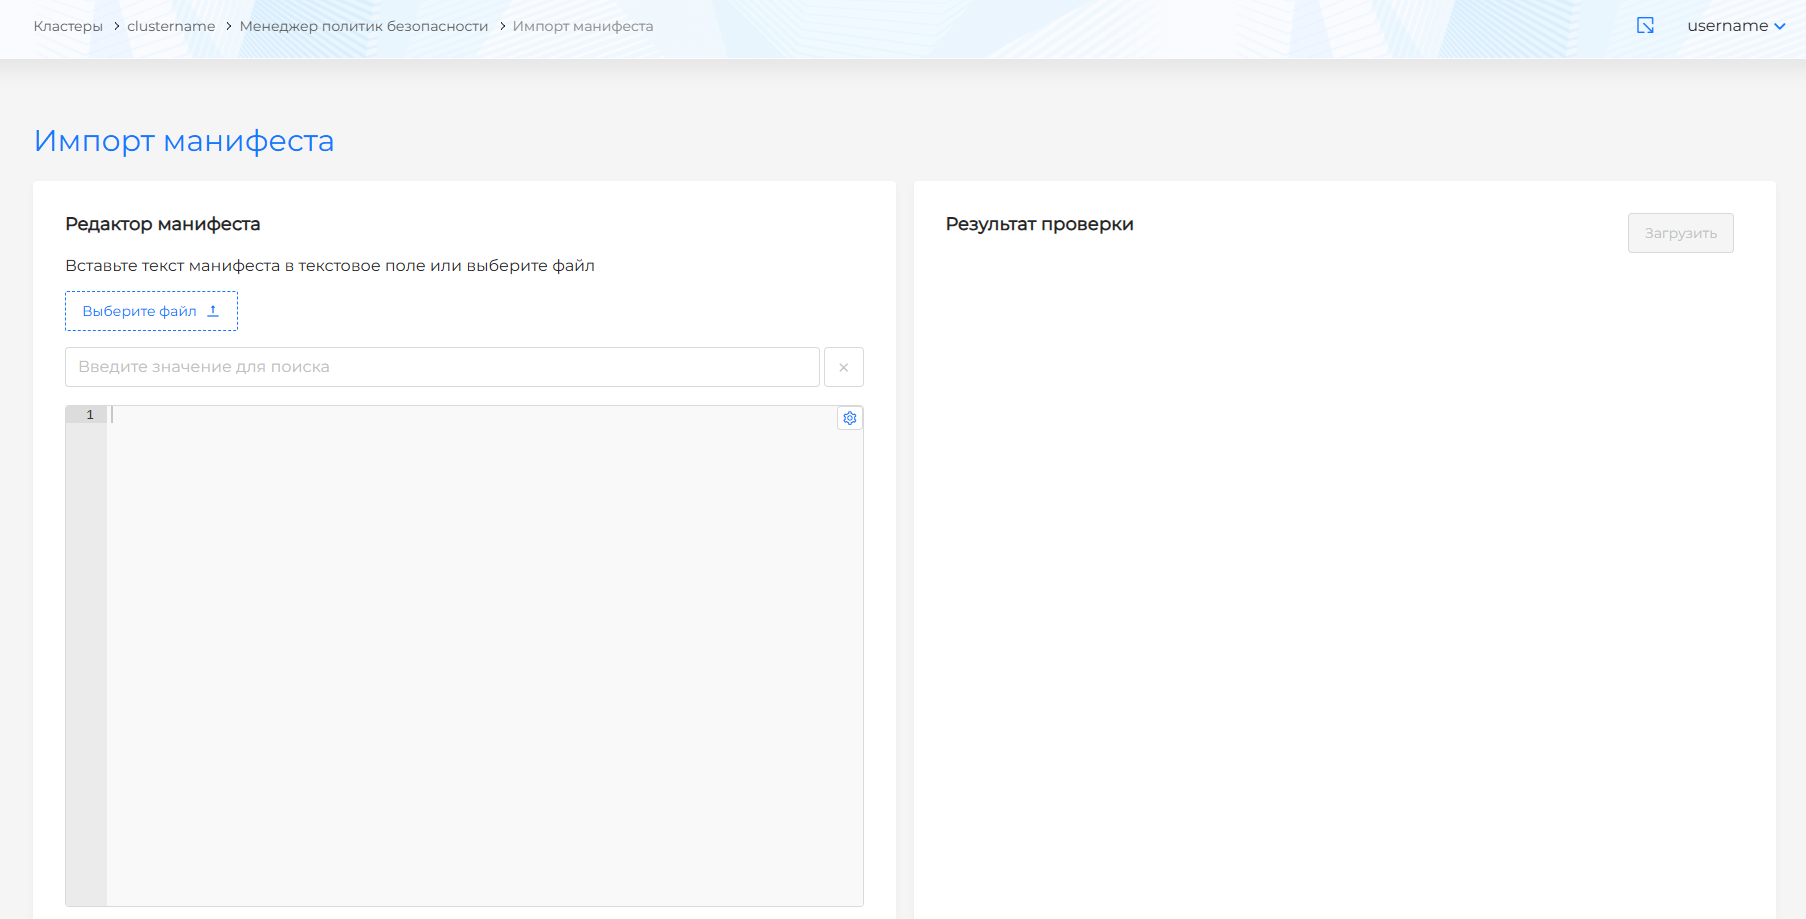
Task: Click the Результат проверки heading
Action: pos(1039,224)
